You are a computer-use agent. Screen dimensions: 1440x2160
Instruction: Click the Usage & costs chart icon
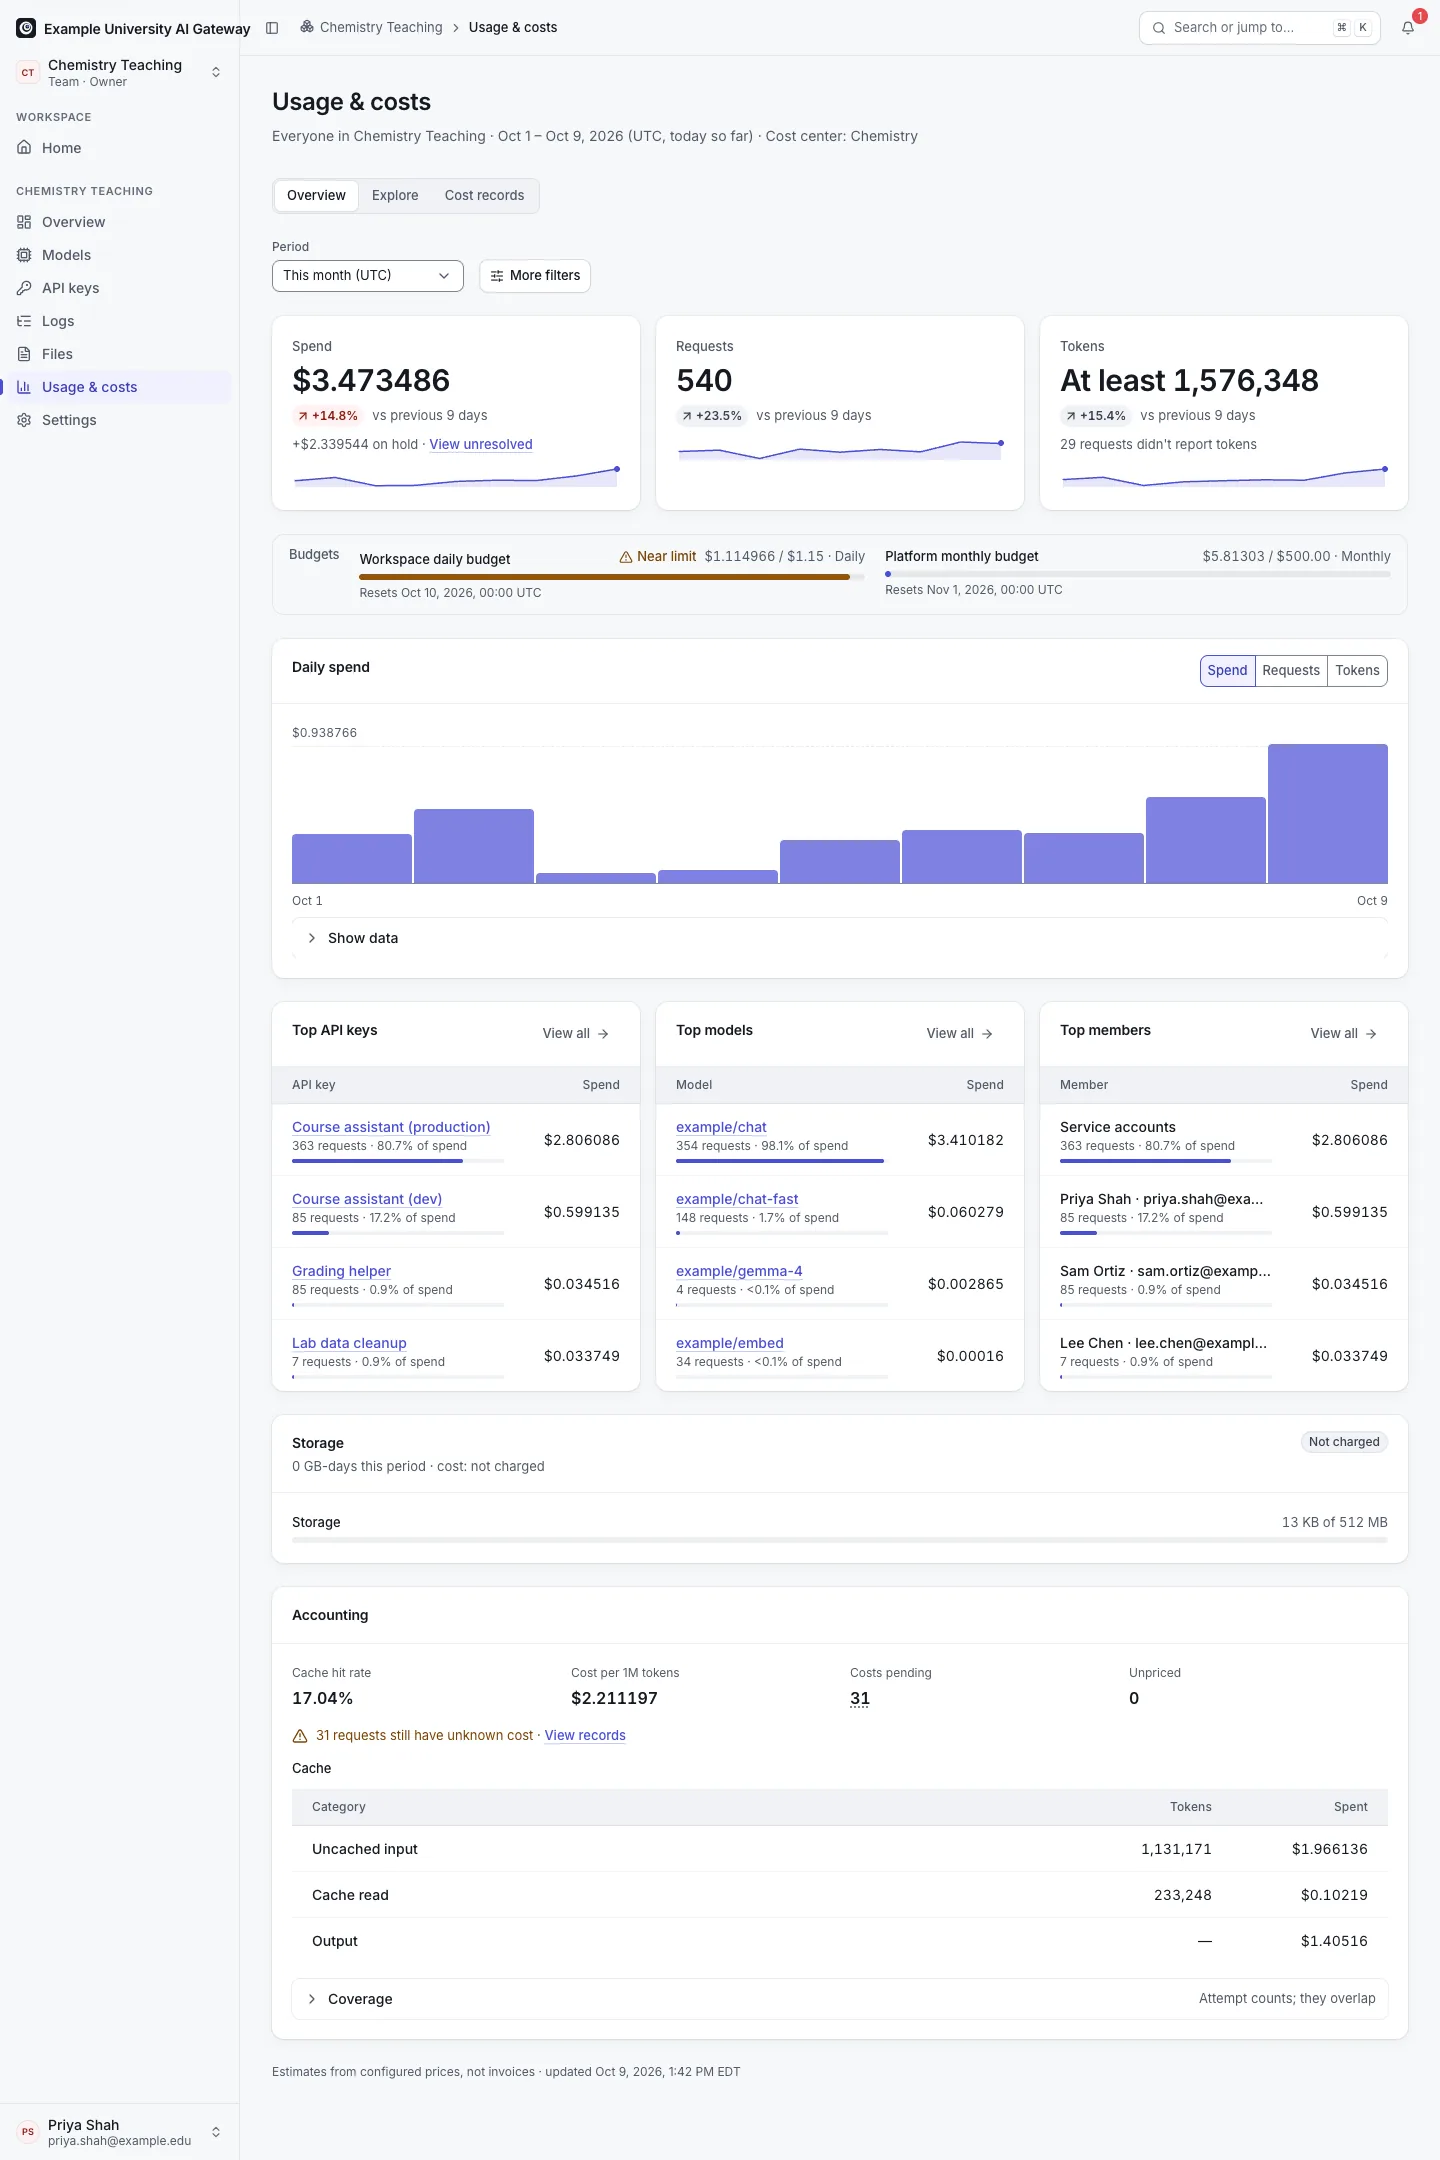click(x=24, y=387)
